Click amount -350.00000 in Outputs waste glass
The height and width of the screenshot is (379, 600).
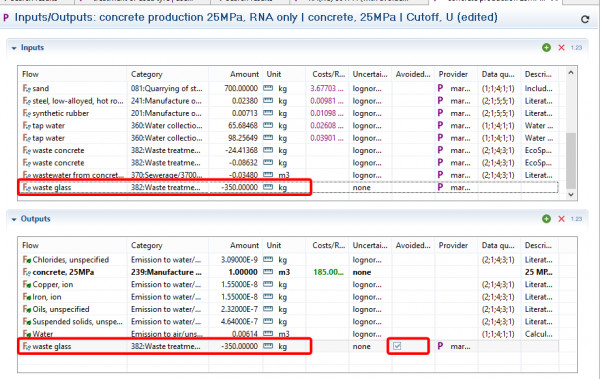click(240, 346)
